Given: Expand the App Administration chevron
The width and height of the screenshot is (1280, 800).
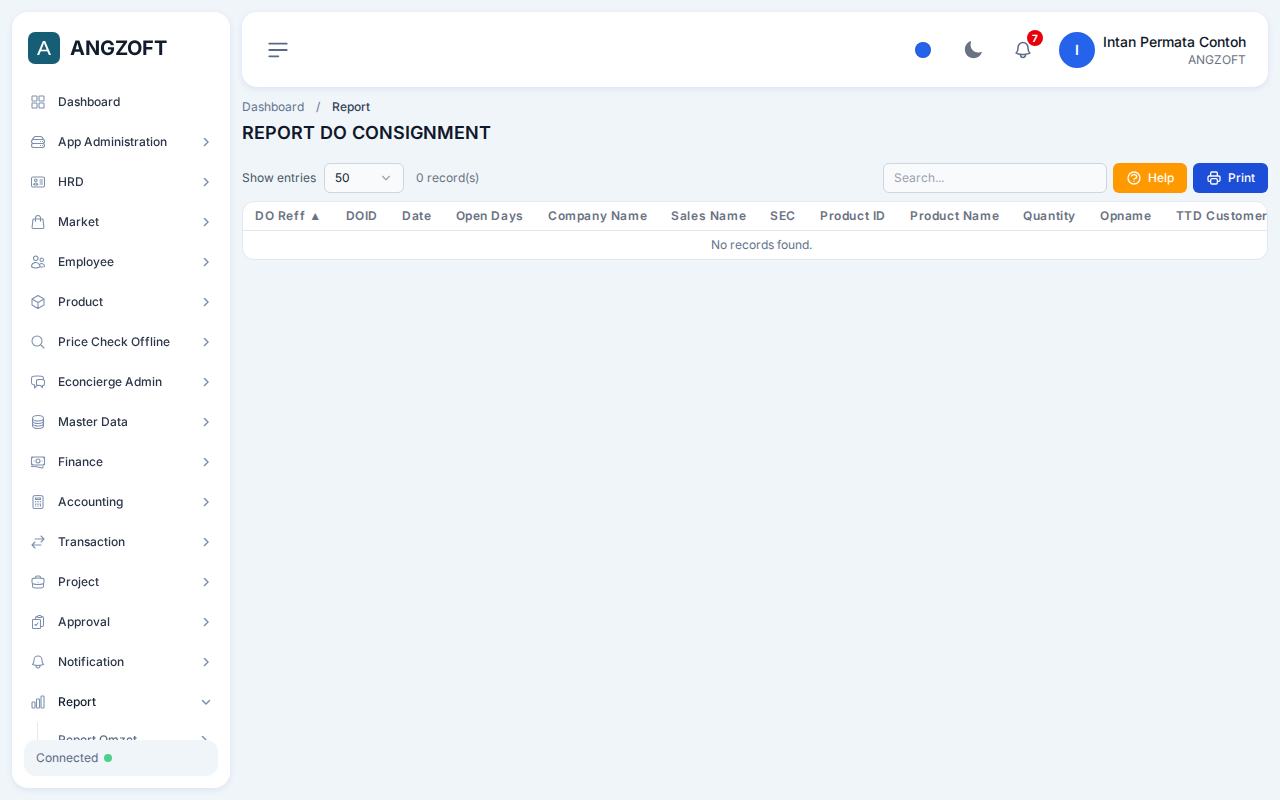Looking at the screenshot, I should point(206,142).
